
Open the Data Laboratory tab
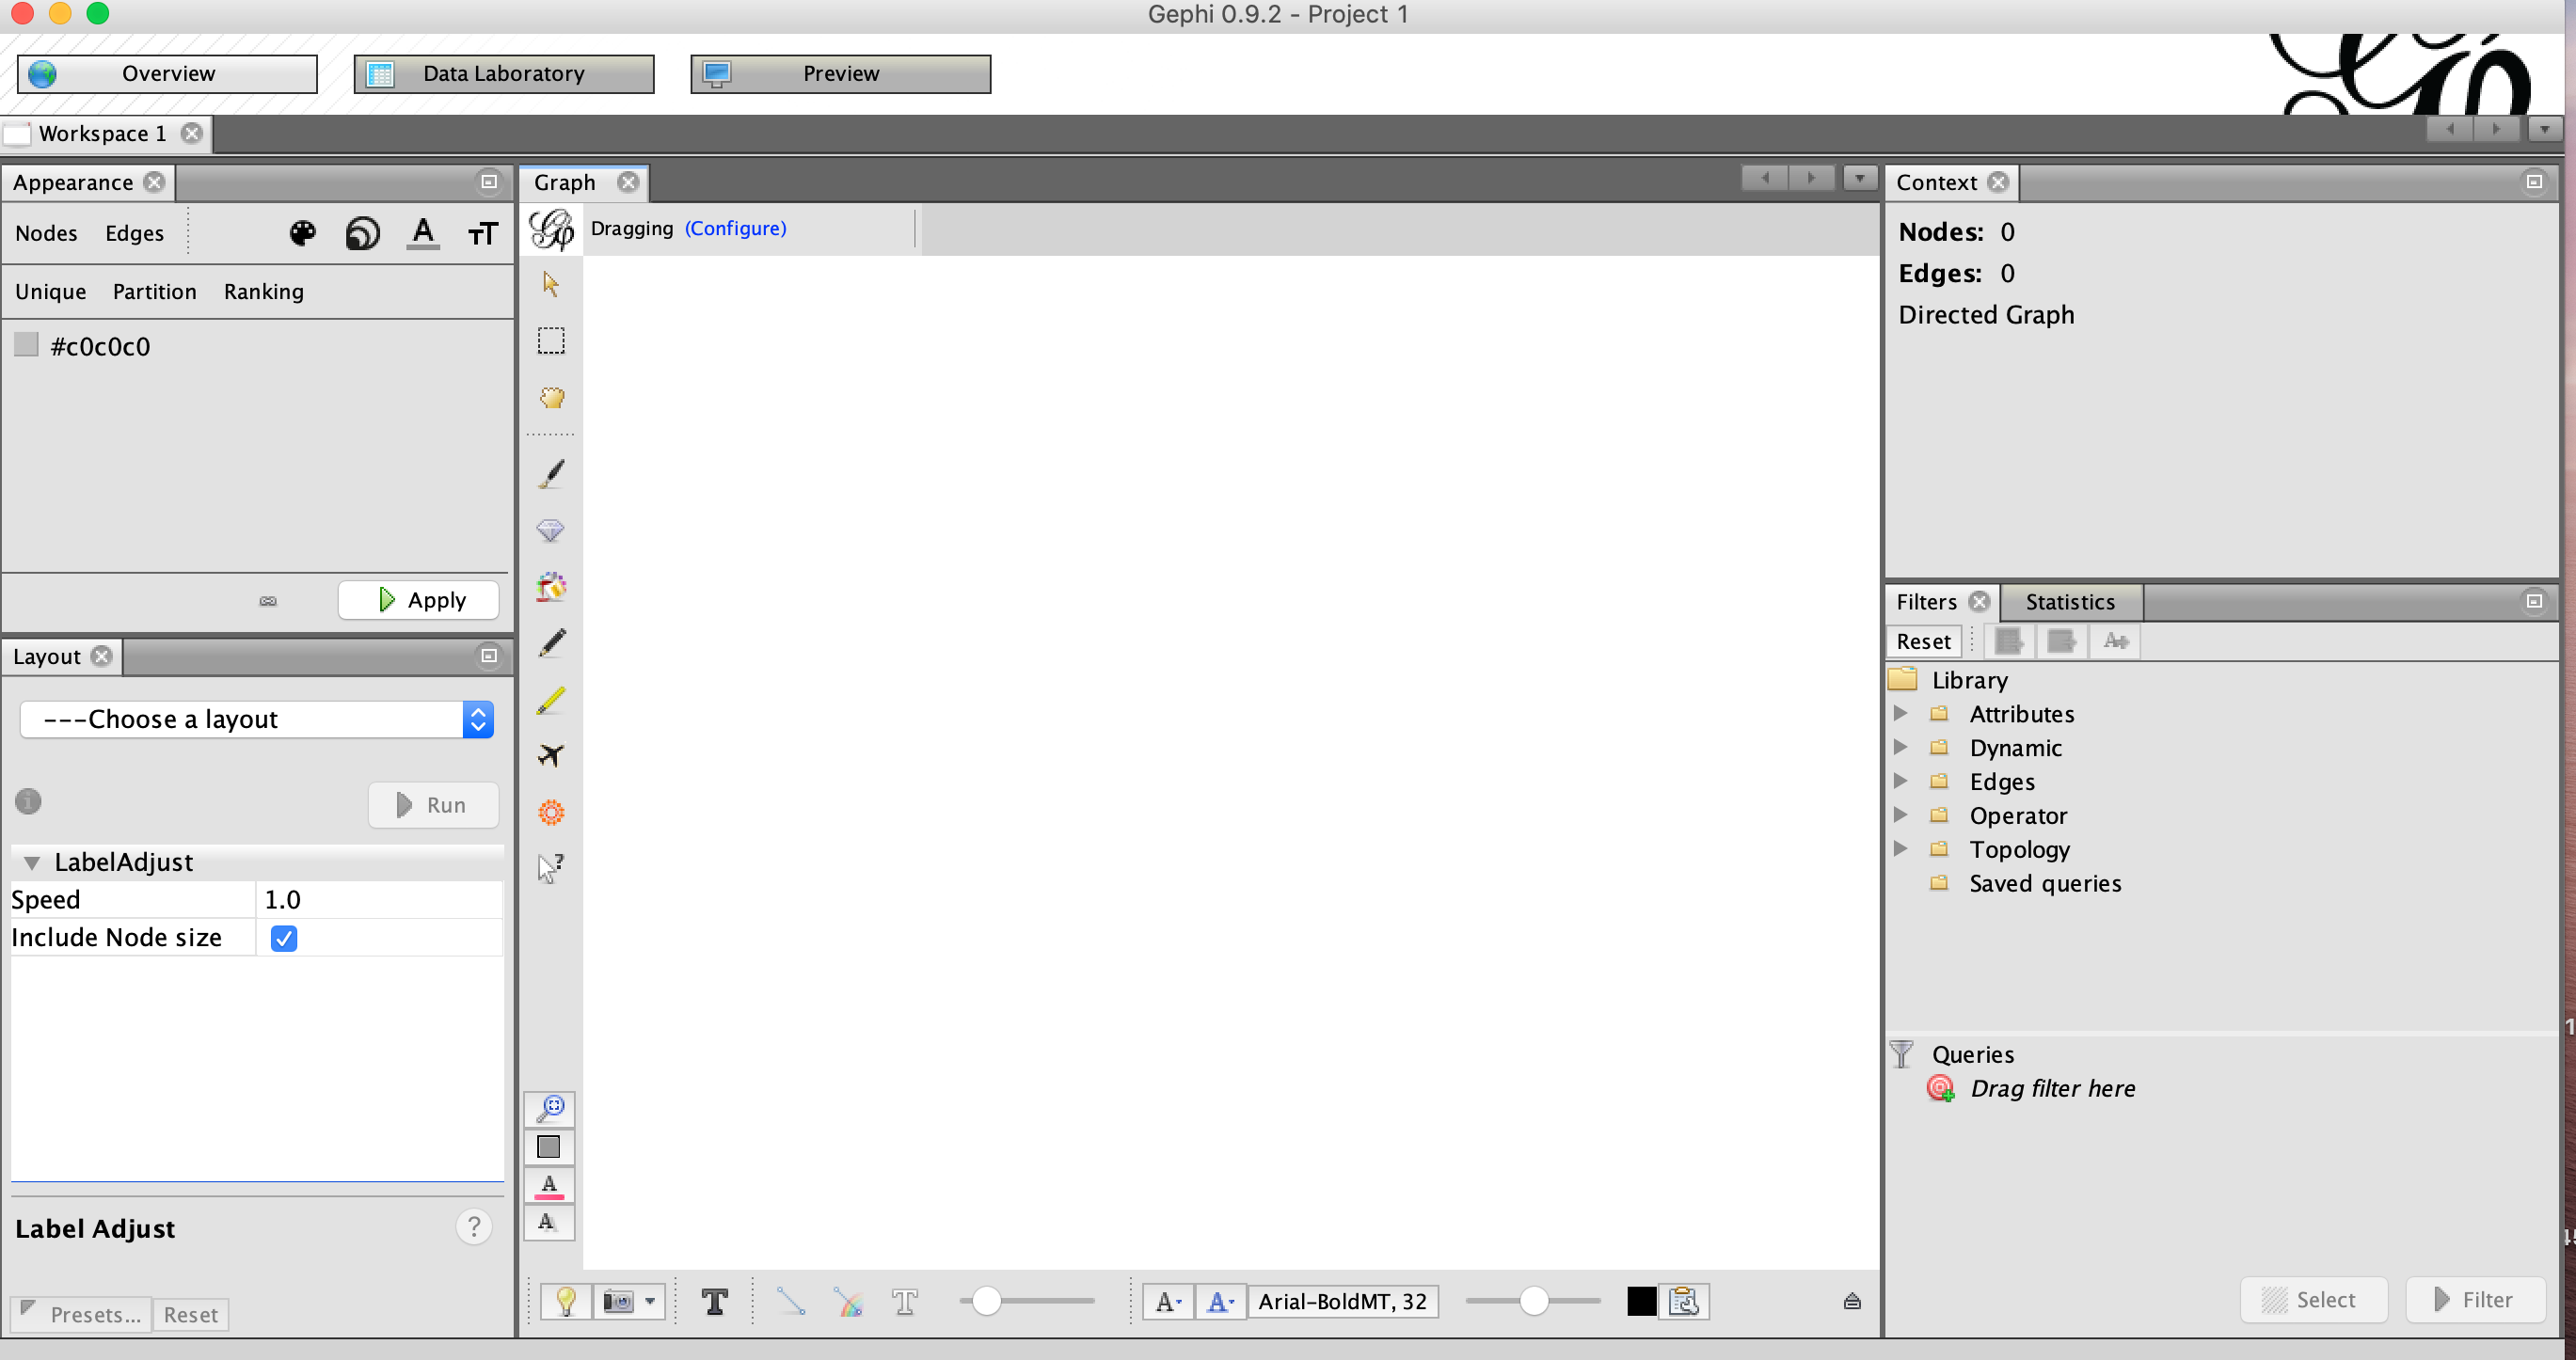click(x=504, y=74)
